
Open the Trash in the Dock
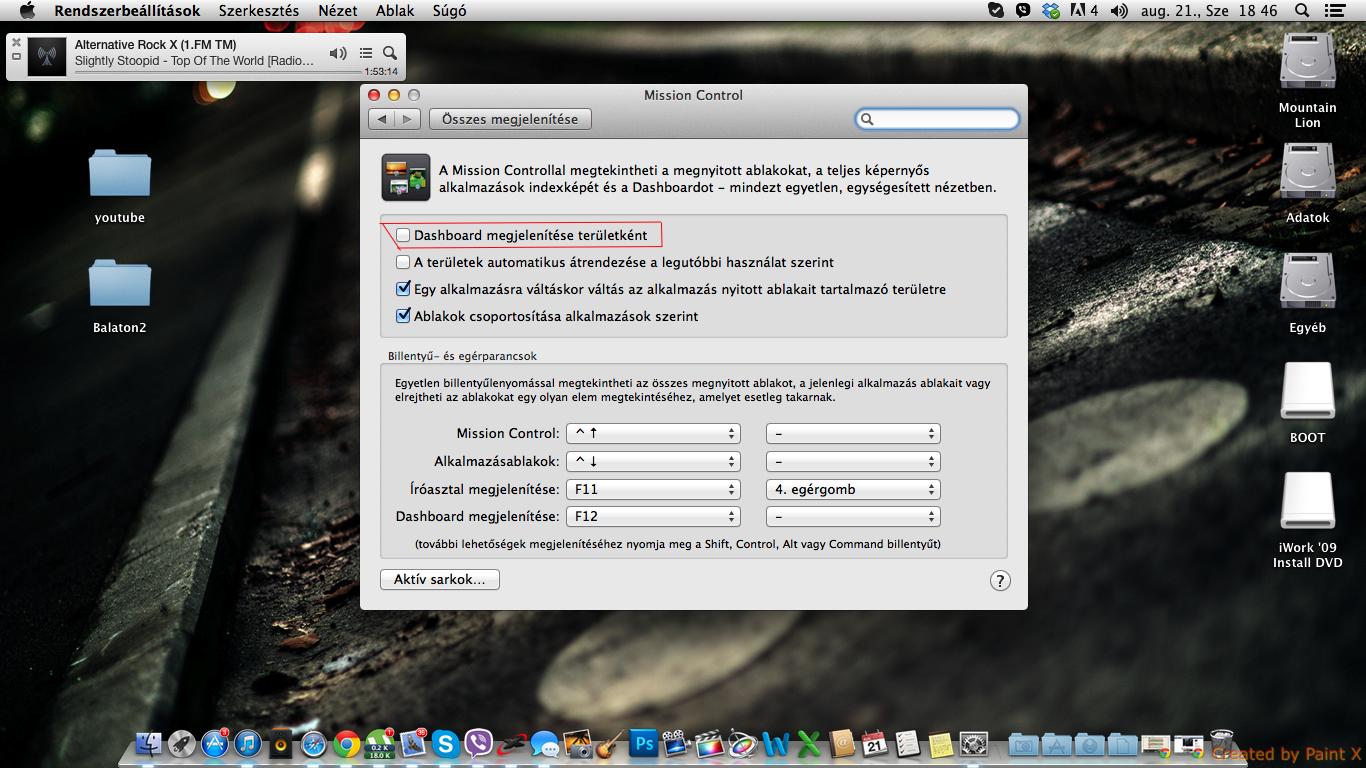click(x=1222, y=742)
